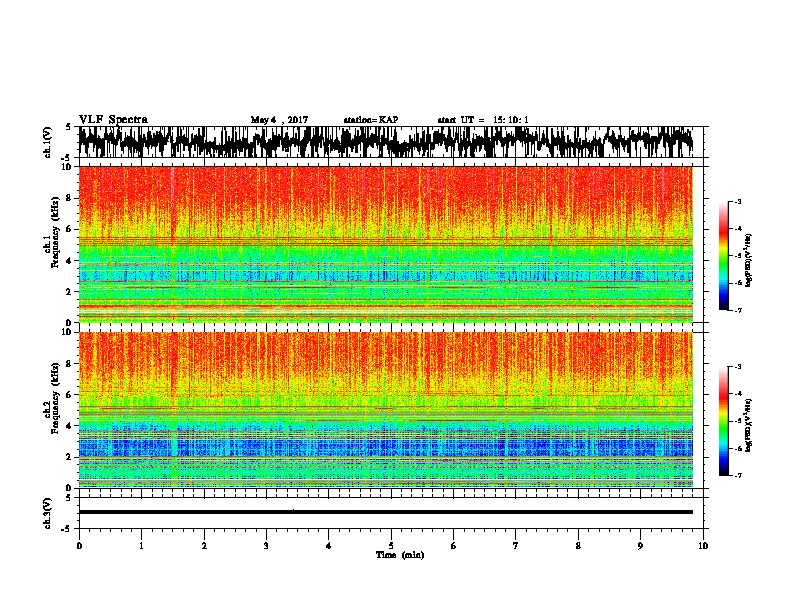Click the 'VLF Spectra' title text

[113, 119]
